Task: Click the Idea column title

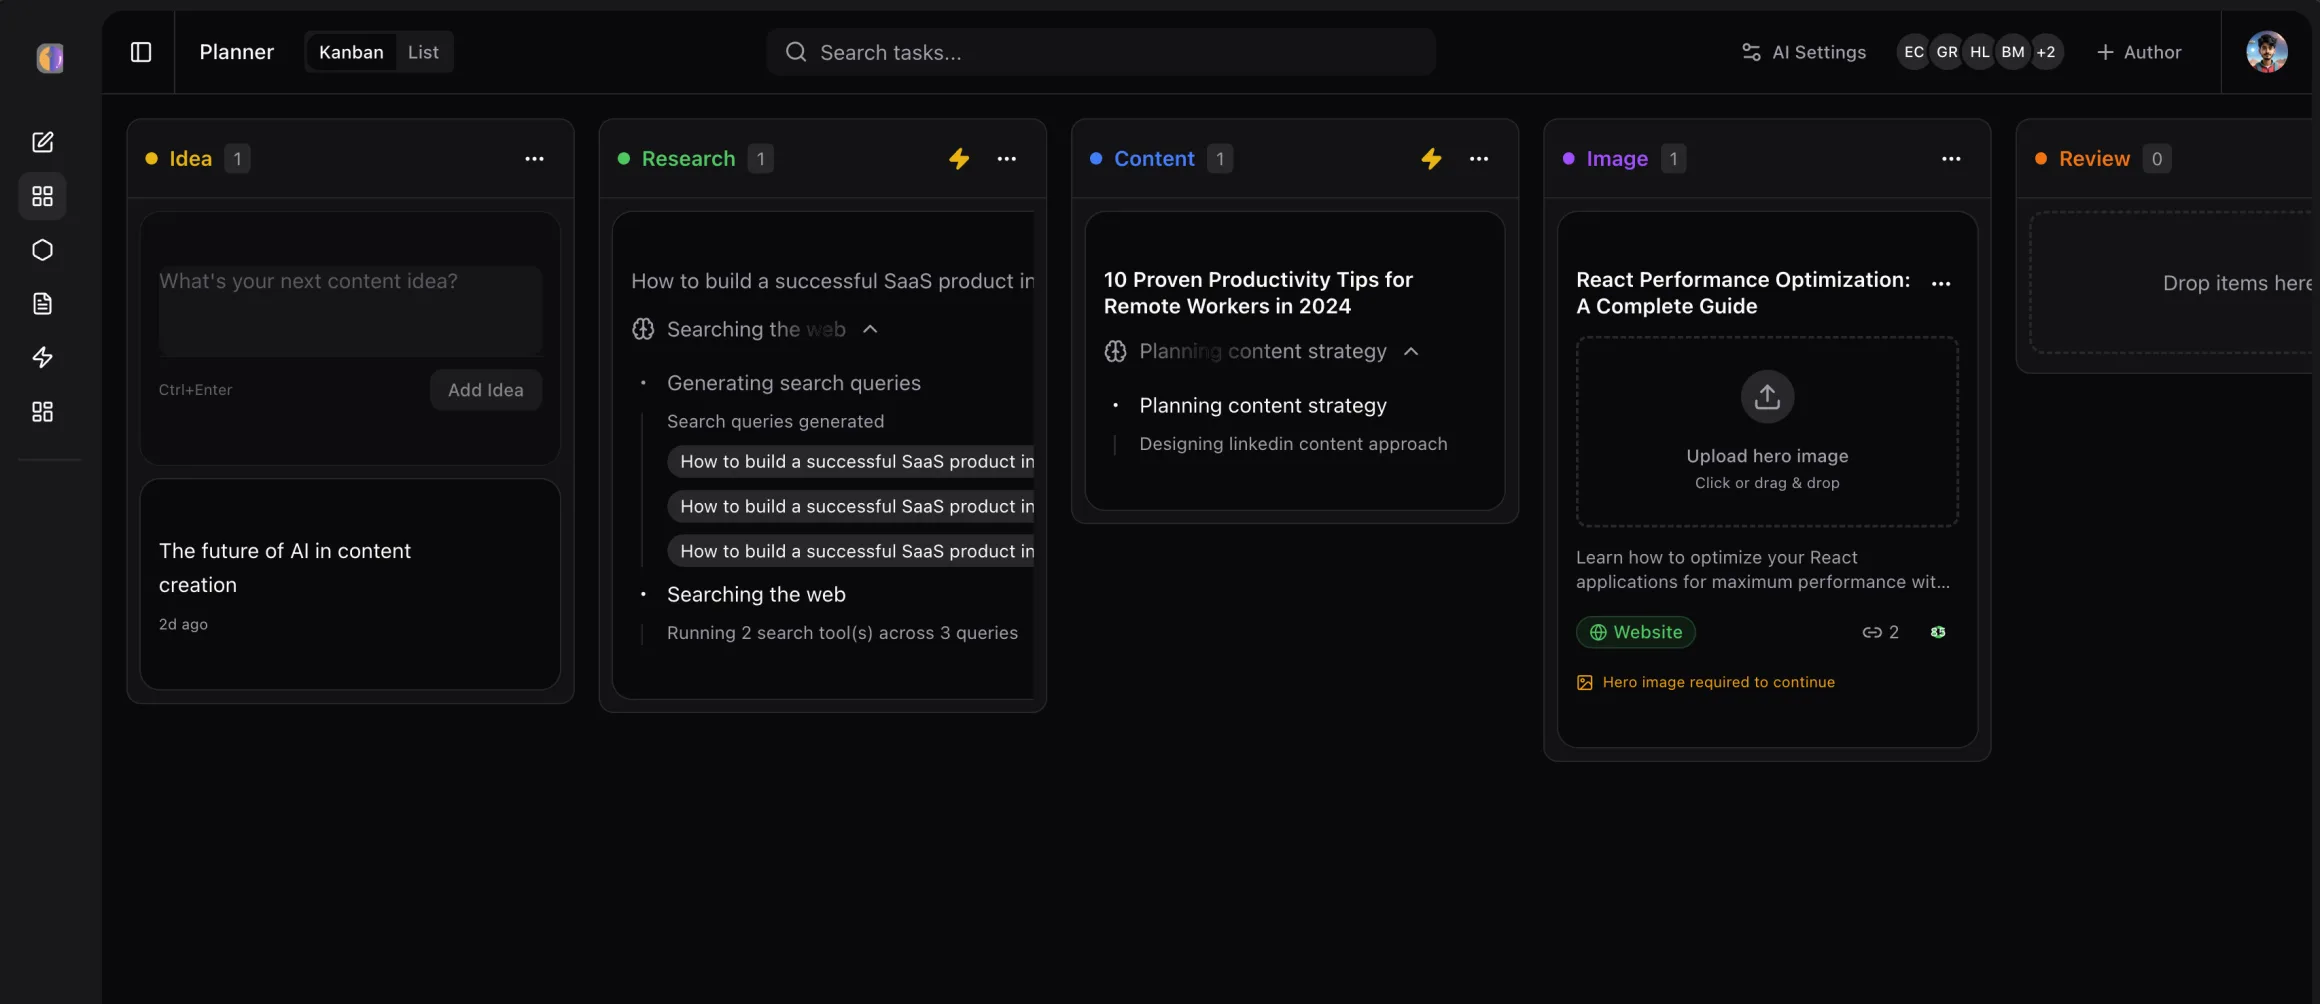Action: (190, 159)
